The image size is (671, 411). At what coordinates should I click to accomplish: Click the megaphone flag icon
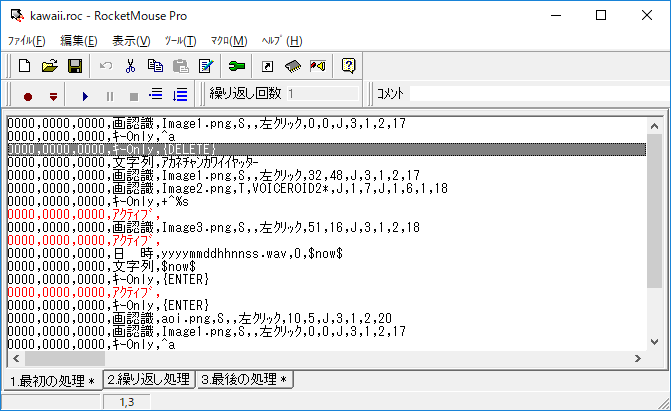(x=318, y=66)
